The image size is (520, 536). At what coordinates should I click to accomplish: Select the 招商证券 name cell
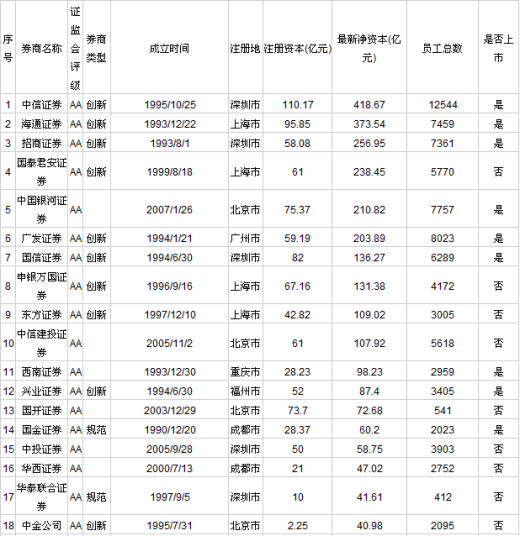click(x=41, y=143)
